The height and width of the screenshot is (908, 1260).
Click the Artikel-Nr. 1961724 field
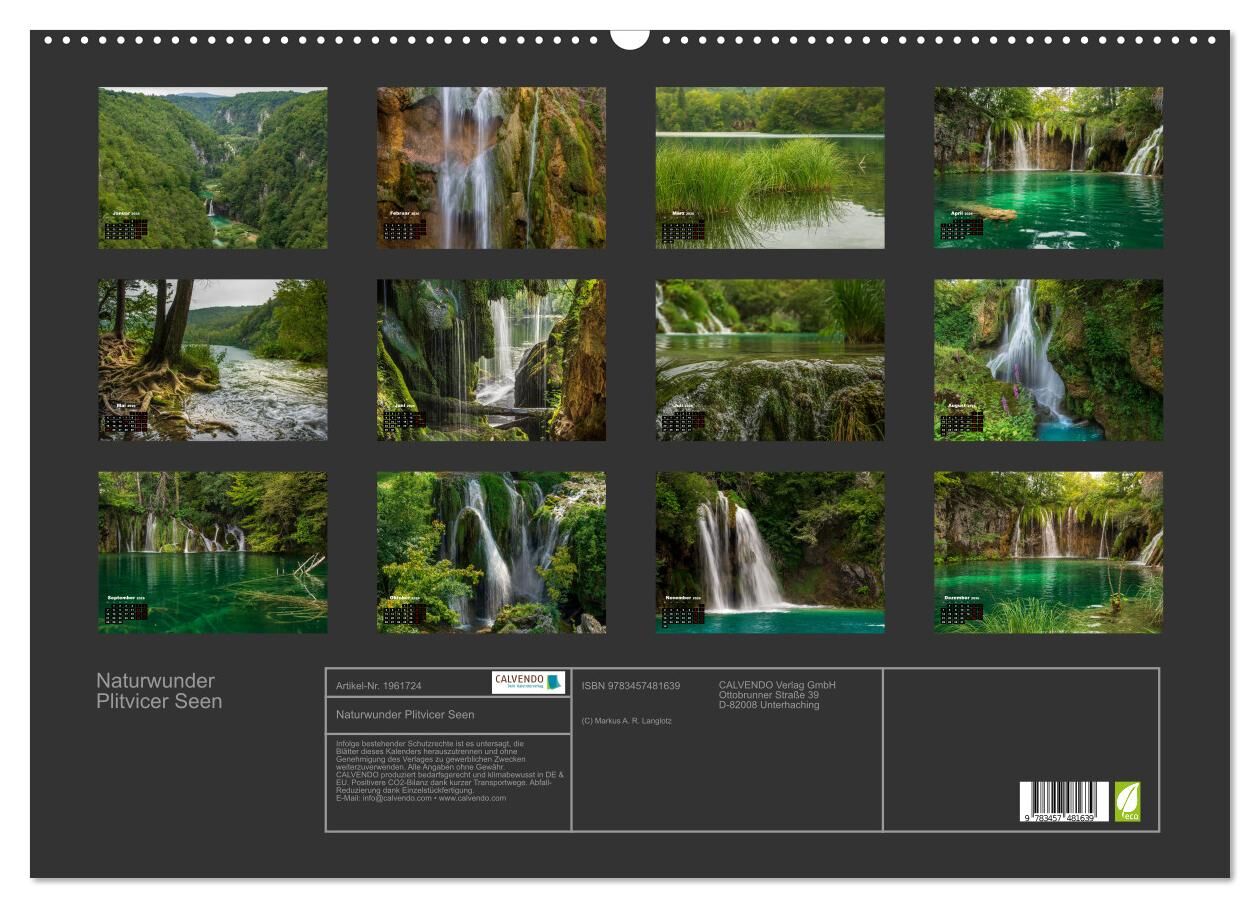coord(379,686)
